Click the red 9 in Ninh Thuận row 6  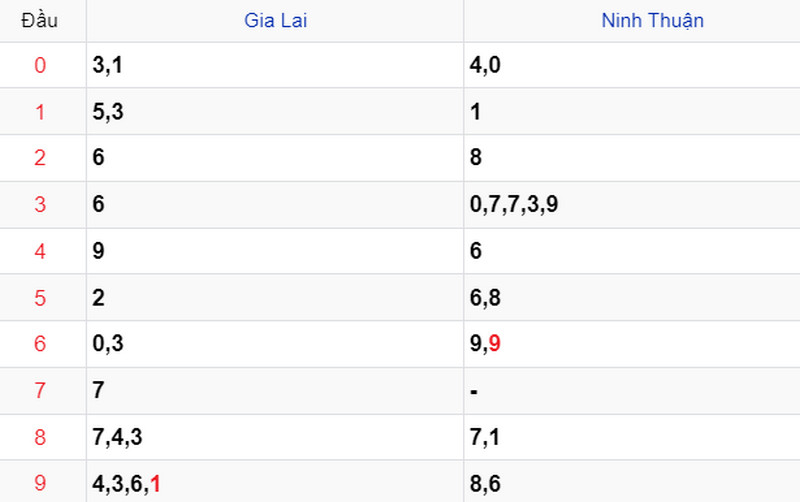click(x=494, y=343)
